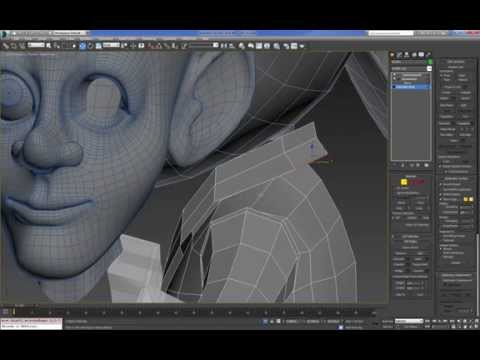Switch to the Create command panel tab
Screen dimensions: 480x360
(392, 54)
